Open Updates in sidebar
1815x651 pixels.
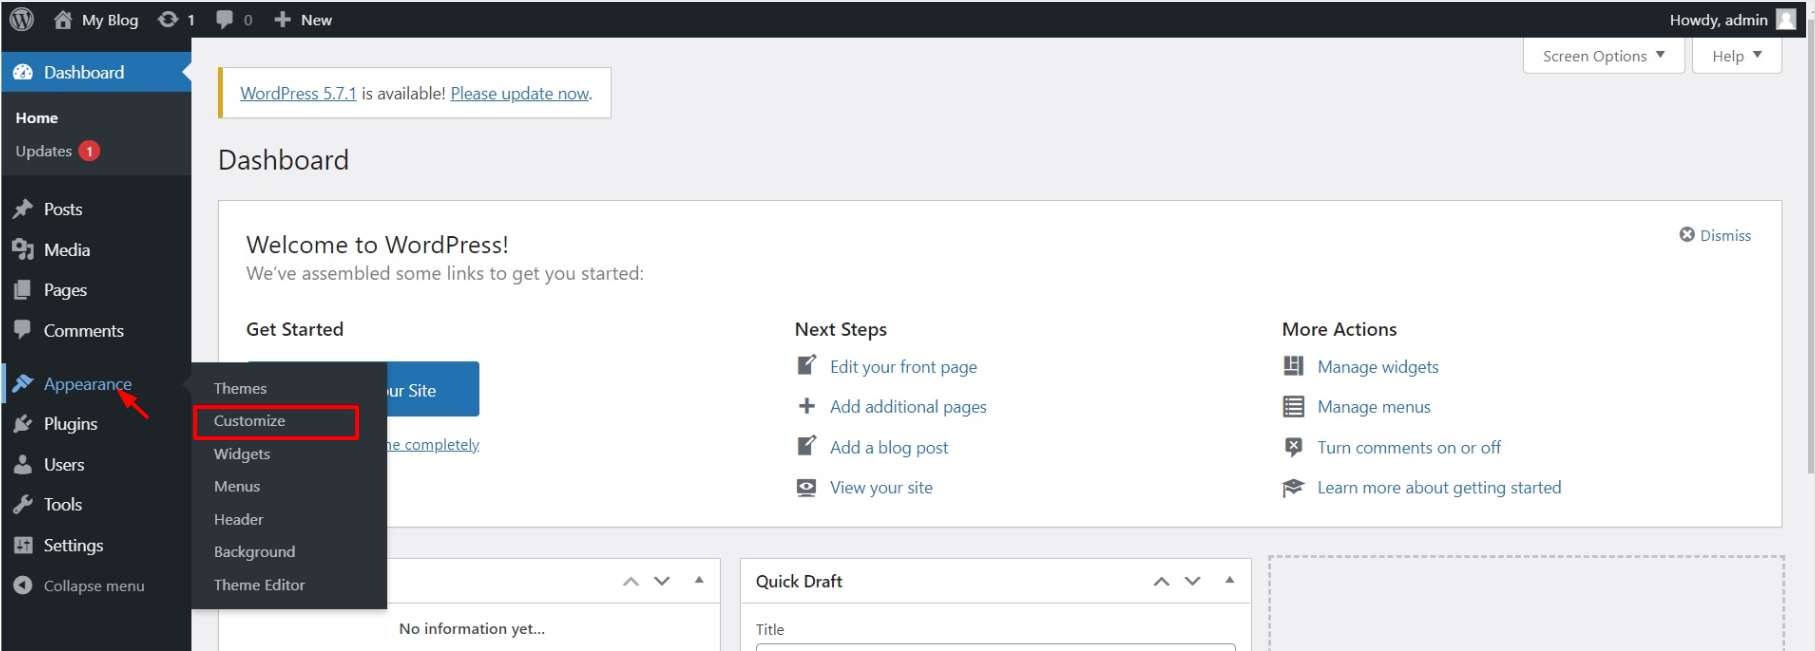[44, 151]
